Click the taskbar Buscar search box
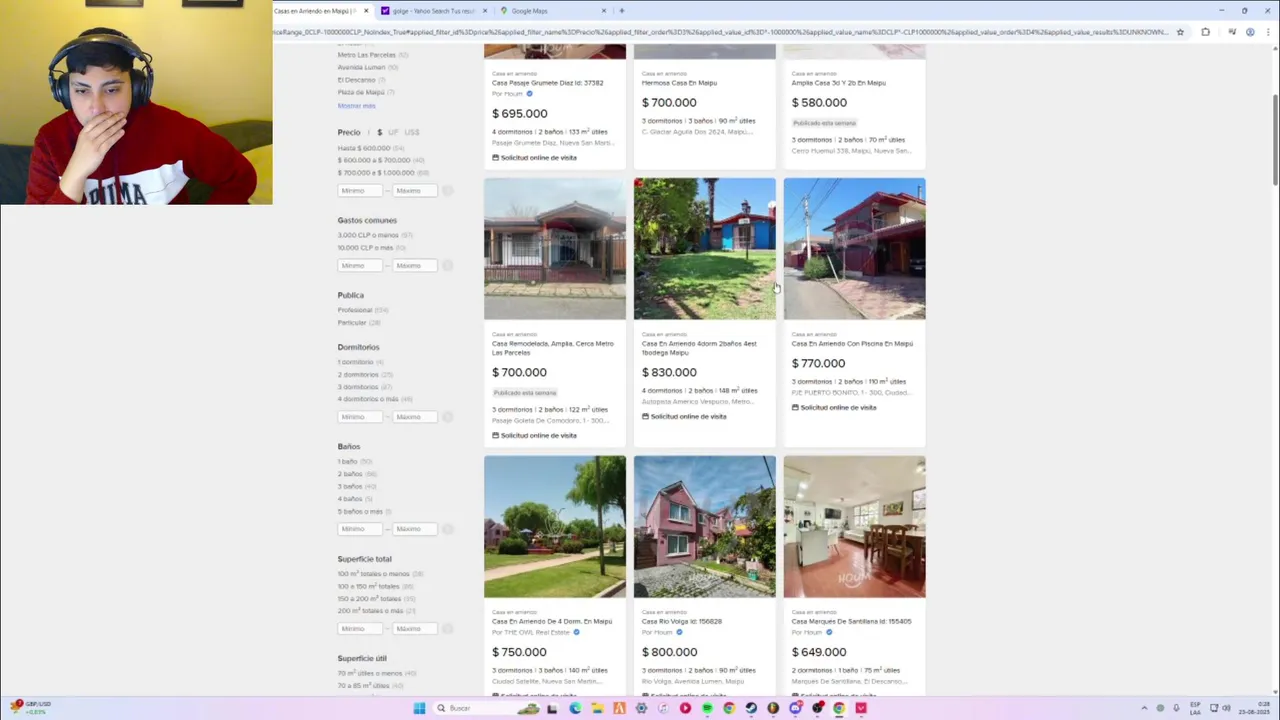Screen dimensions: 1280x720 [x=488, y=708]
